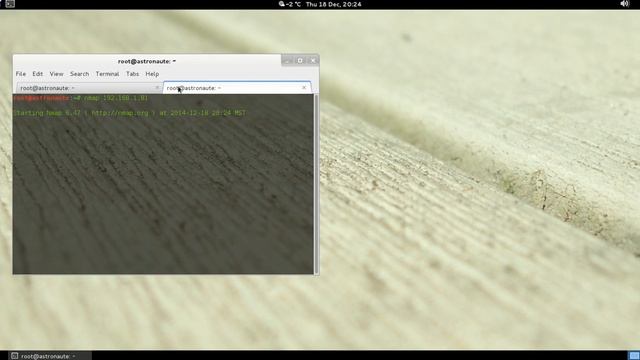Screen dimensions: 640x360
Task: Open the Activities icon in top bar
Action: tap(10, 4)
